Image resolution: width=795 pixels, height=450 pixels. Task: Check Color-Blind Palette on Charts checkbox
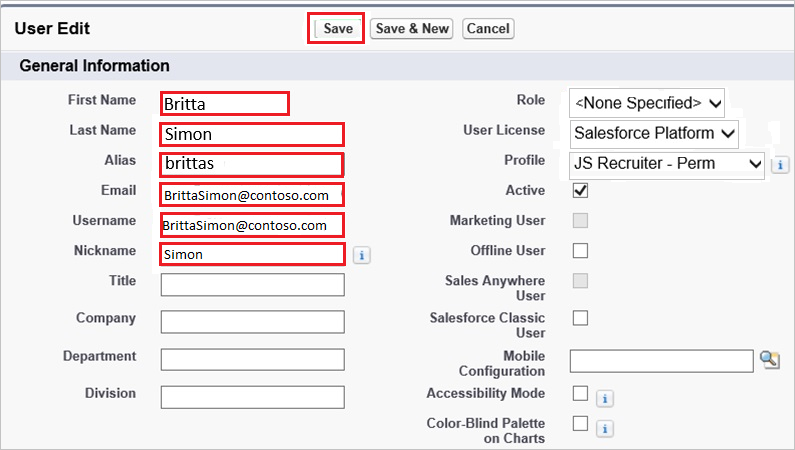tap(580, 424)
